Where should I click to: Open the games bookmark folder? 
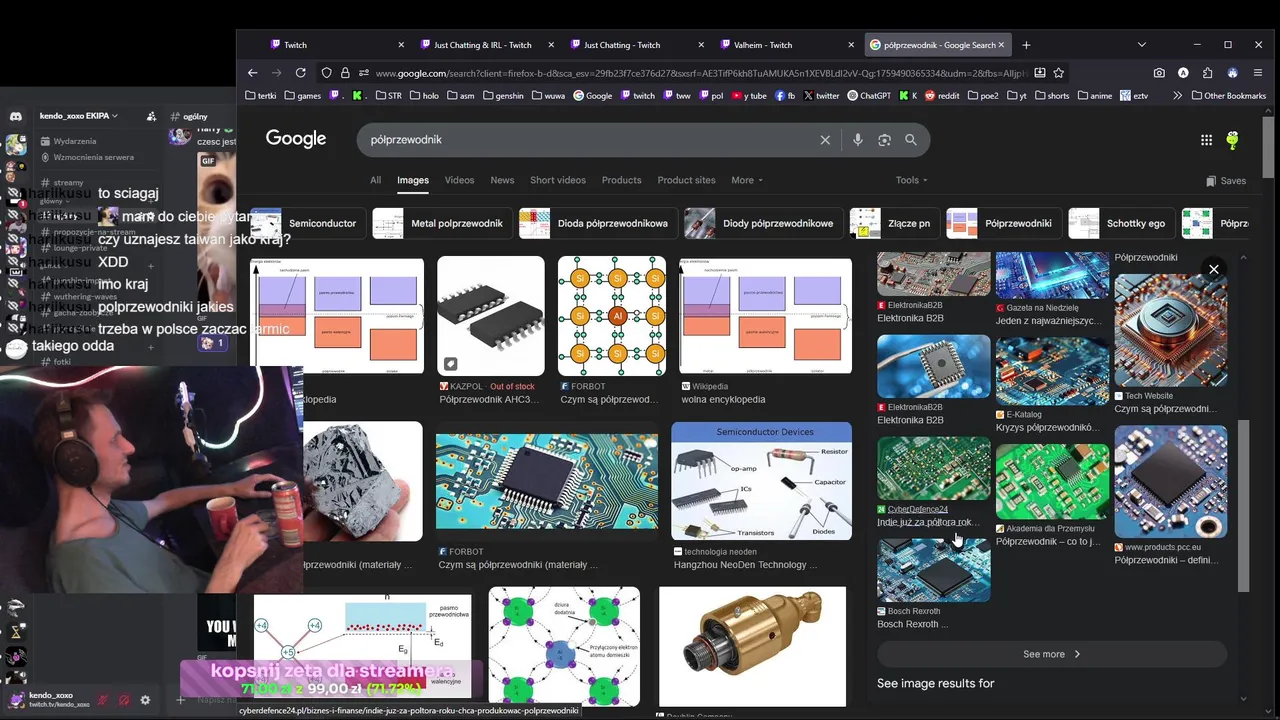point(303,96)
